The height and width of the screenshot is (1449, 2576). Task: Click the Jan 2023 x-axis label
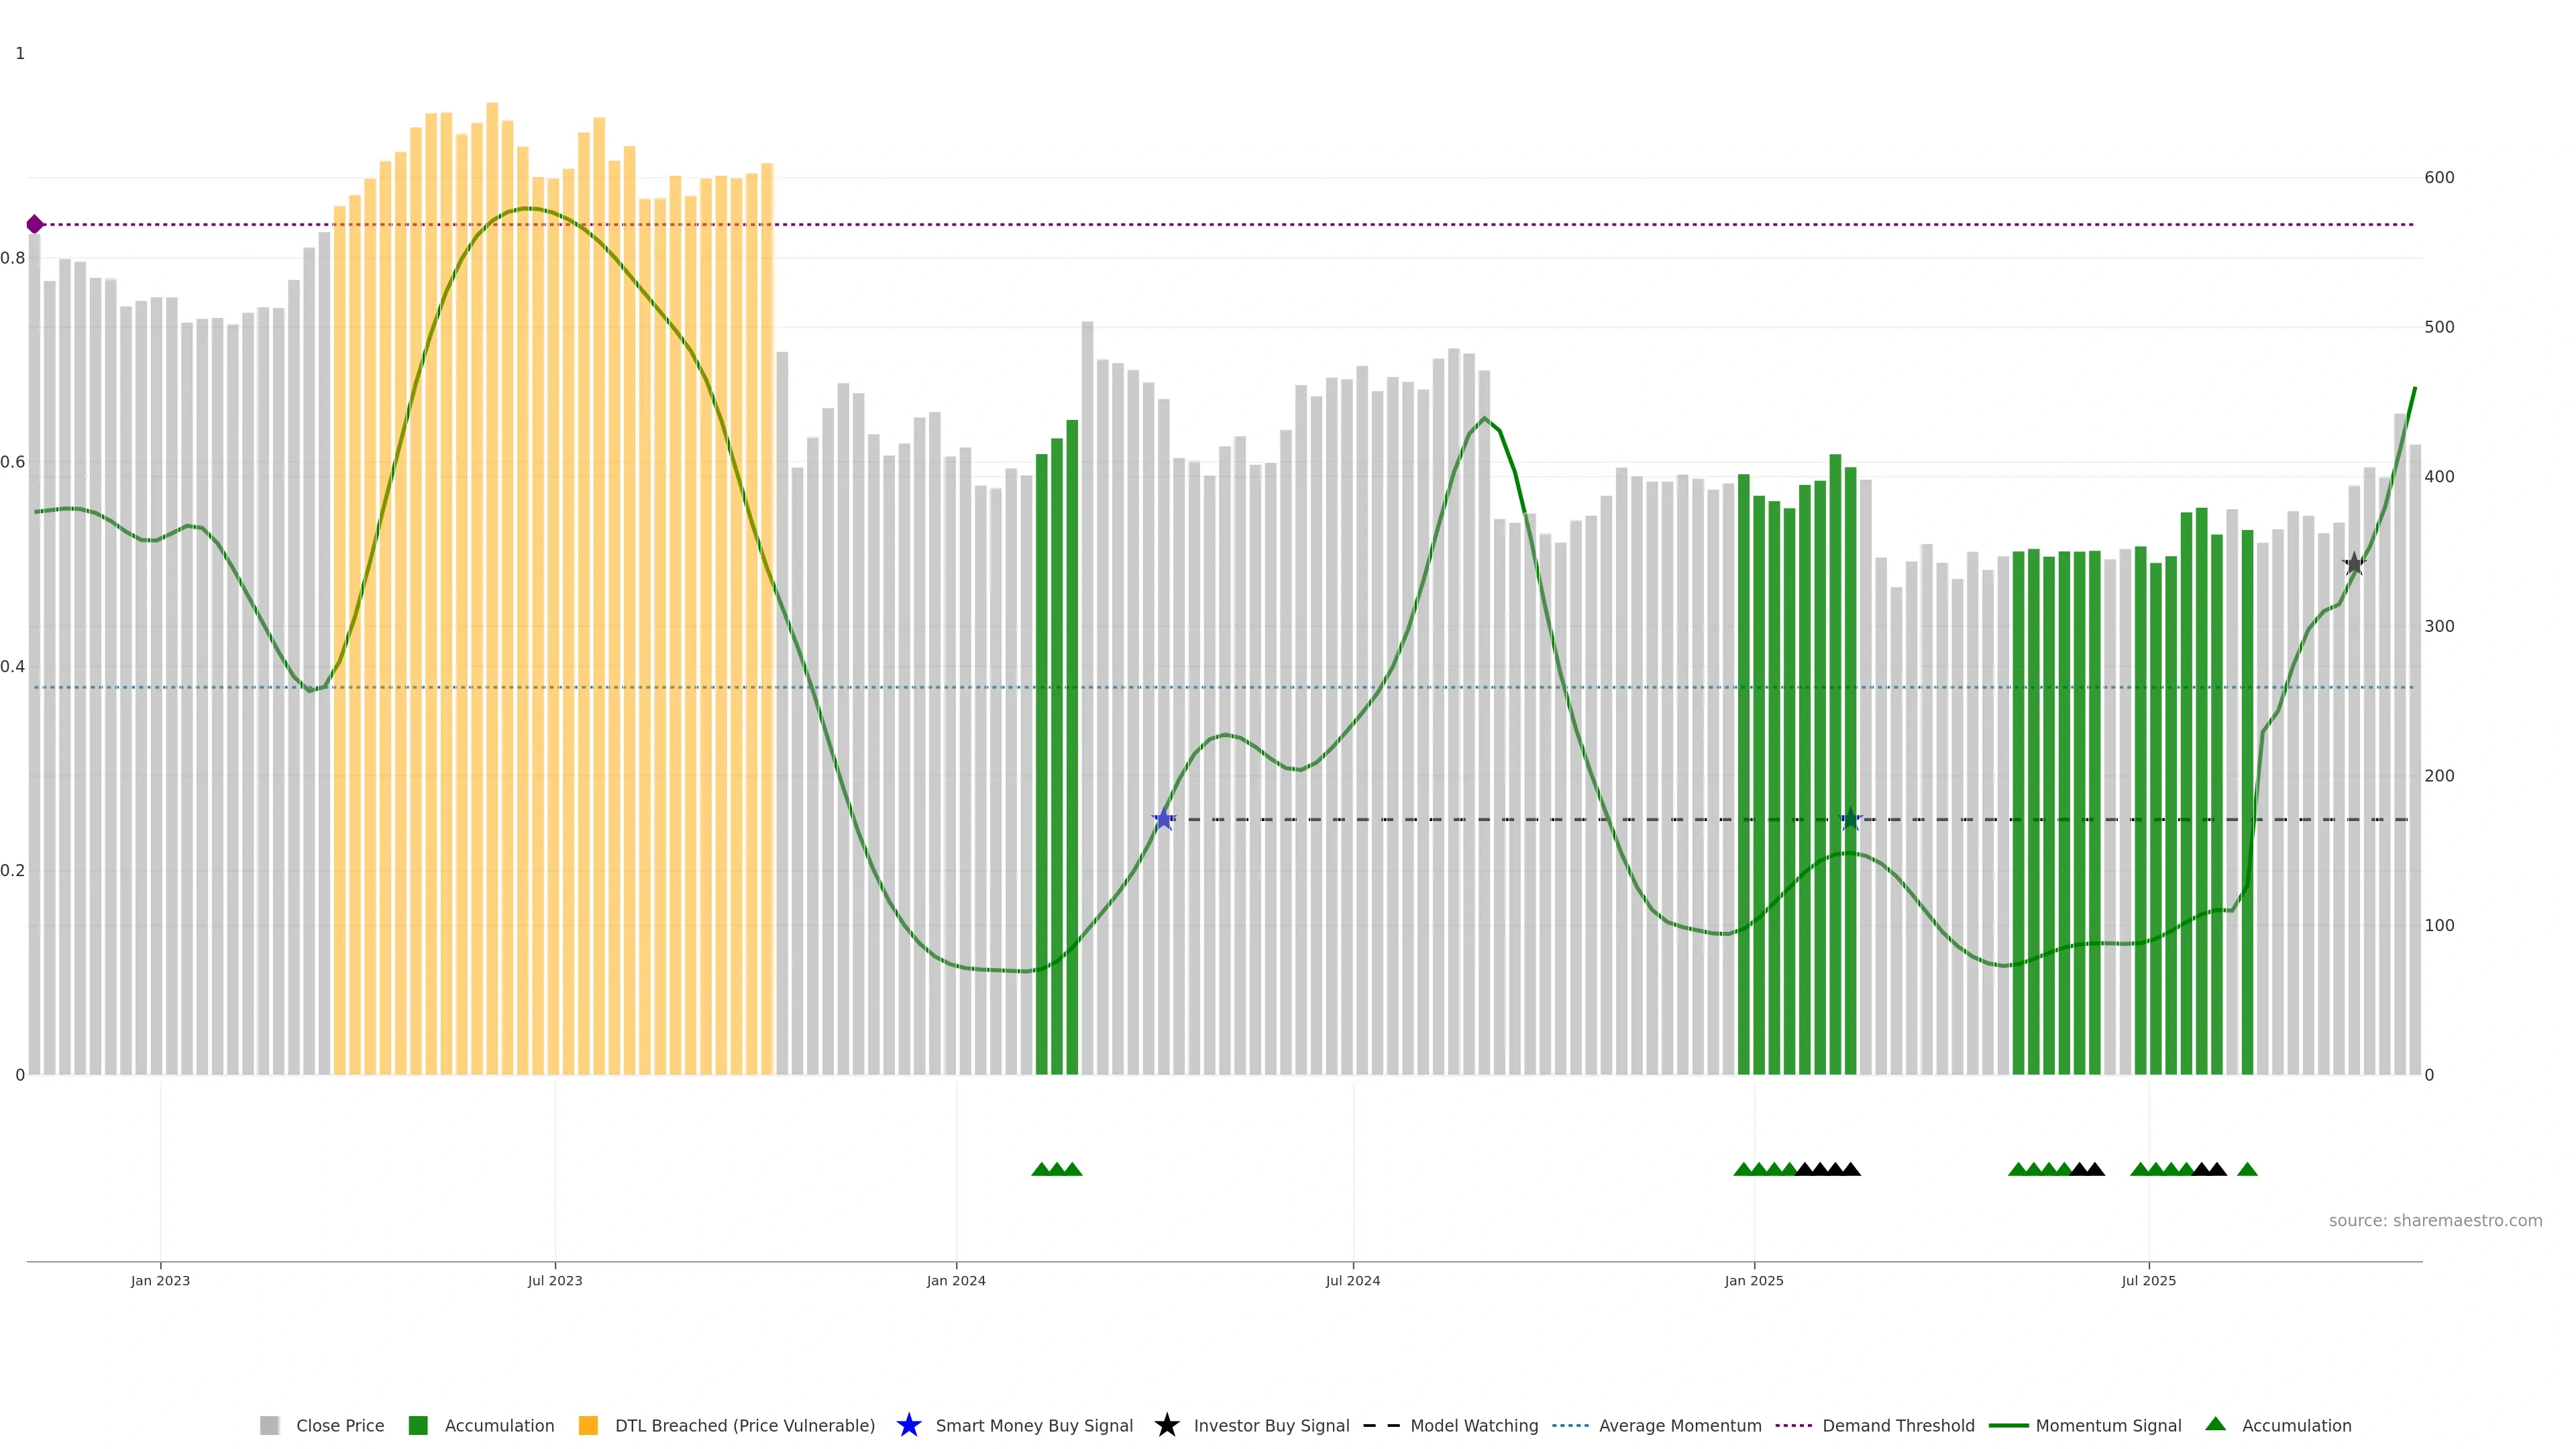160,1281
